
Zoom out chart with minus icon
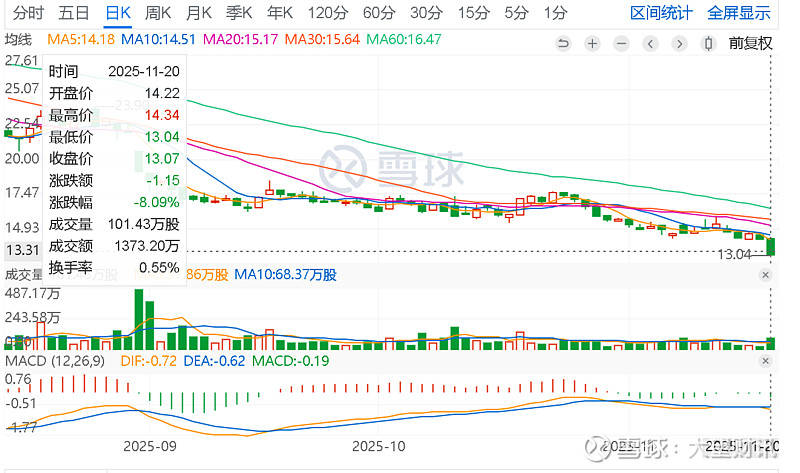[623, 43]
